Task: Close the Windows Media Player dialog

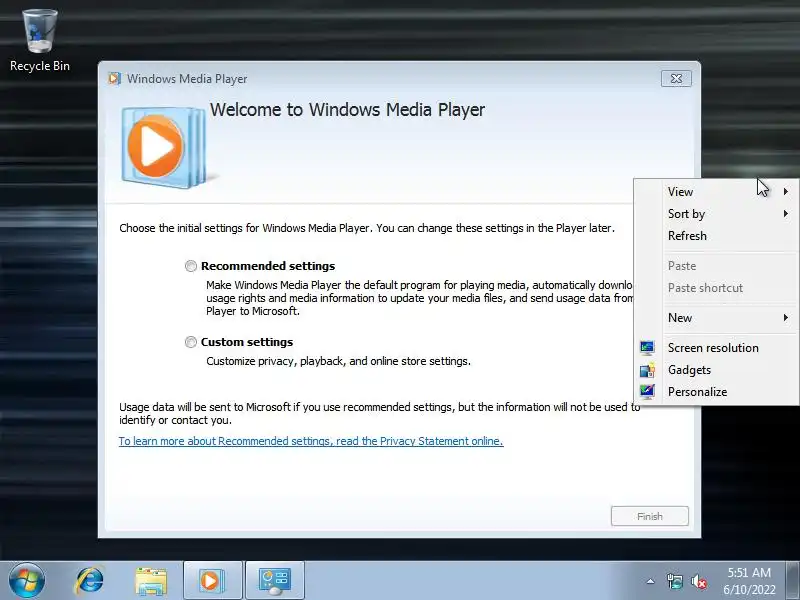Action: [676, 79]
